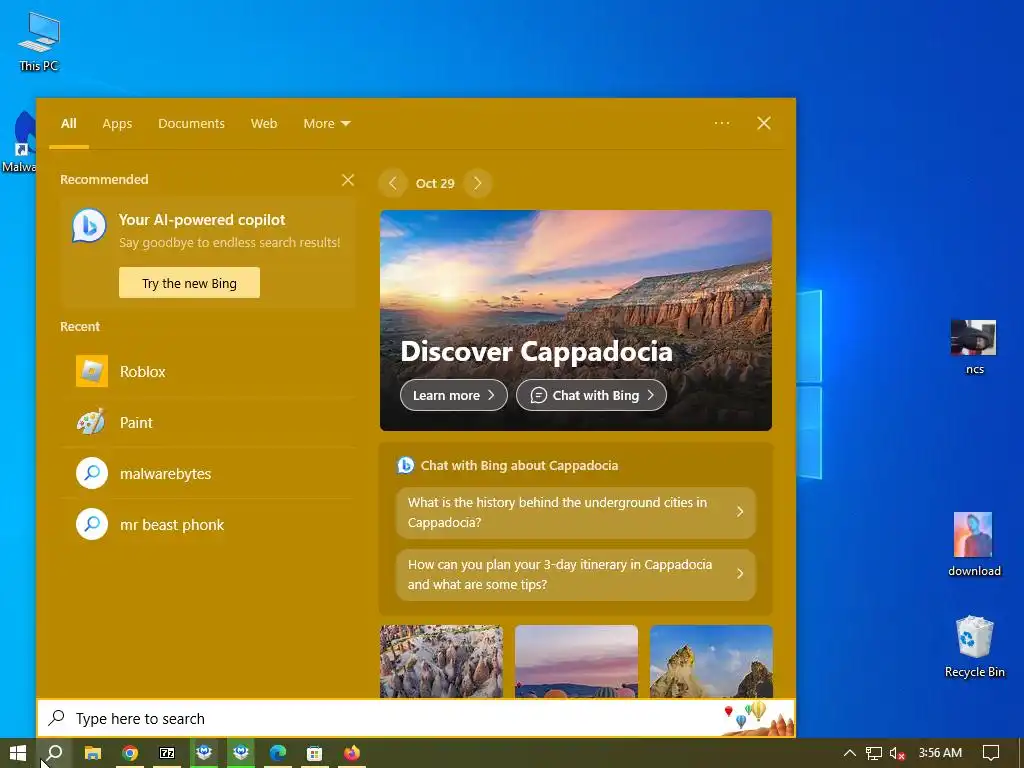The image size is (1024, 768).
Task: Close the search panel
Action: click(x=763, y=123)
